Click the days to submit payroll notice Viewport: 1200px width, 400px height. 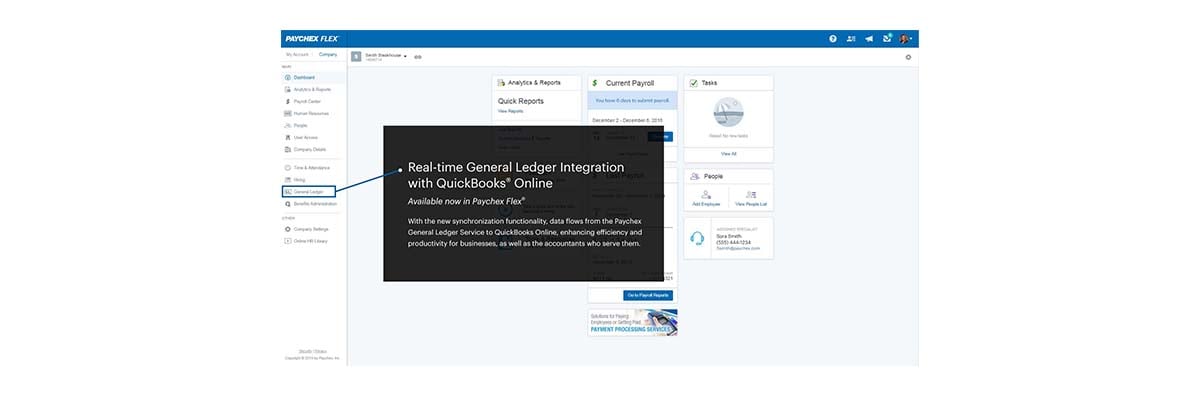coord(633,100)
